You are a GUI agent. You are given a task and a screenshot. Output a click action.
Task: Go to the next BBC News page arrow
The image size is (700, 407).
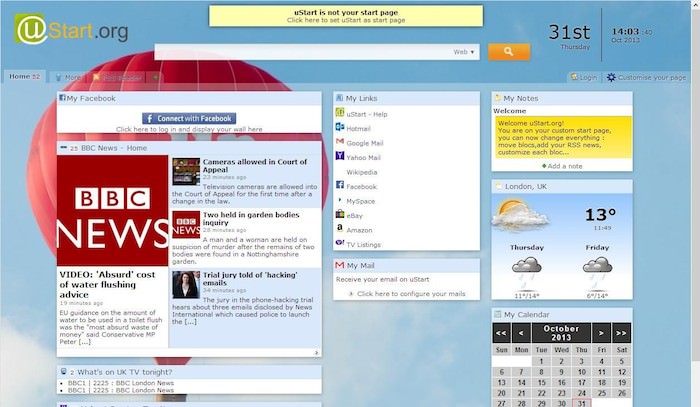click(317, 353)
